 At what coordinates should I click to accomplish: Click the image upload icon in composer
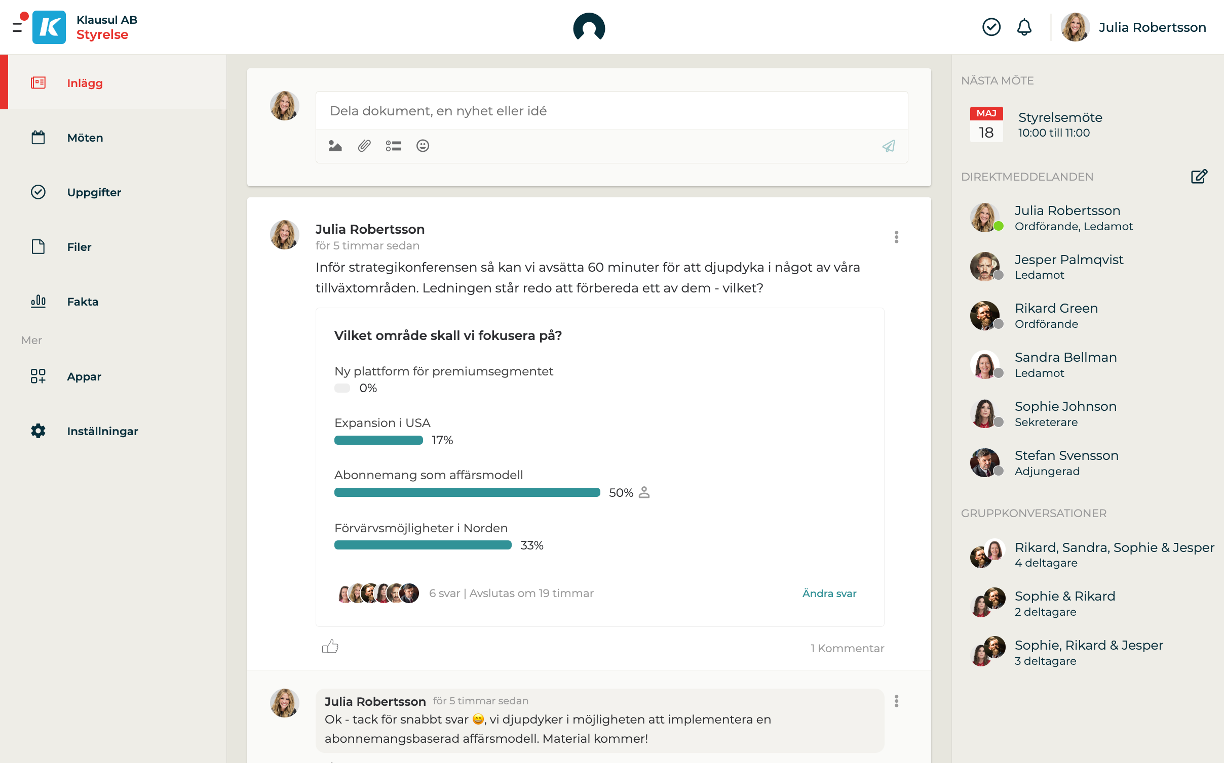click(335, 146)
